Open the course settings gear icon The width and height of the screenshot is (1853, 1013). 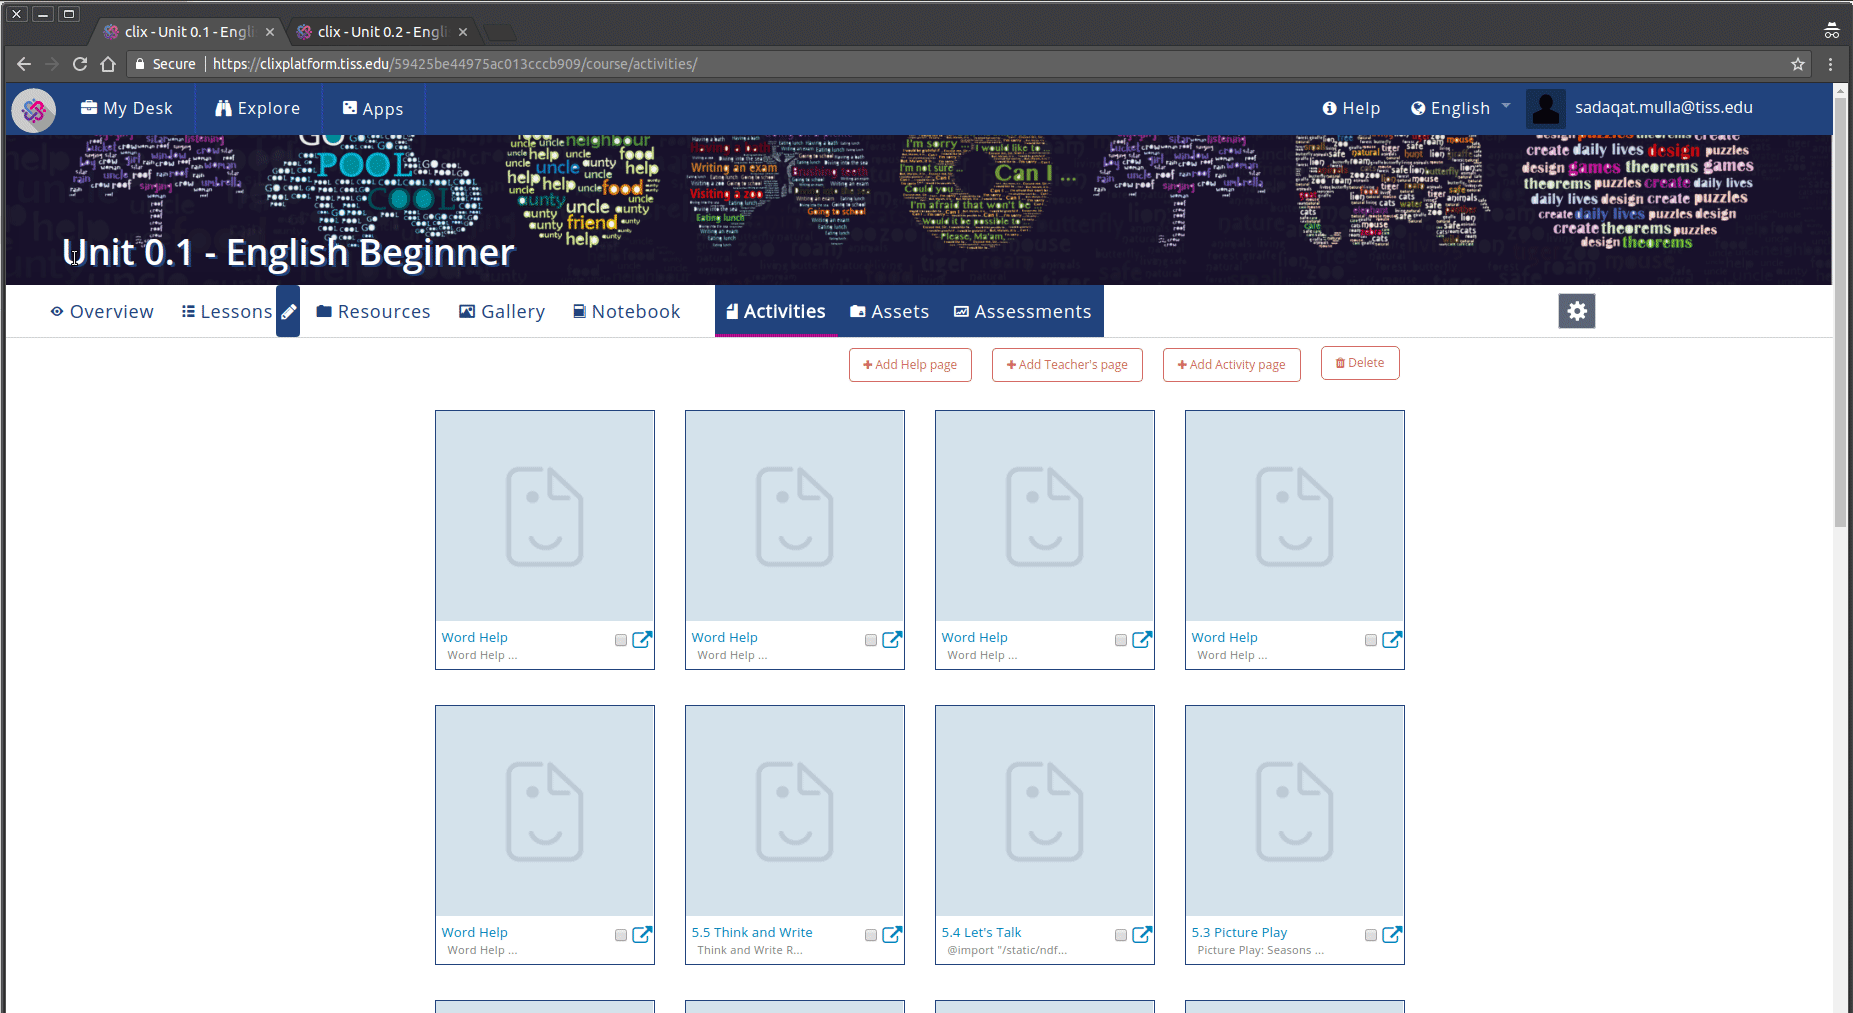coord(1576,311)
